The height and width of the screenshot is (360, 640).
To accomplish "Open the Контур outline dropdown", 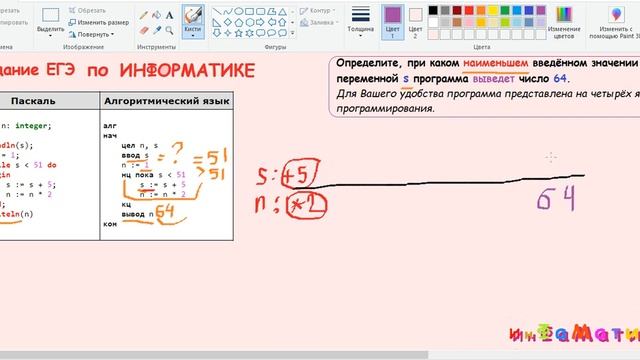I will (x=318, y=11).
